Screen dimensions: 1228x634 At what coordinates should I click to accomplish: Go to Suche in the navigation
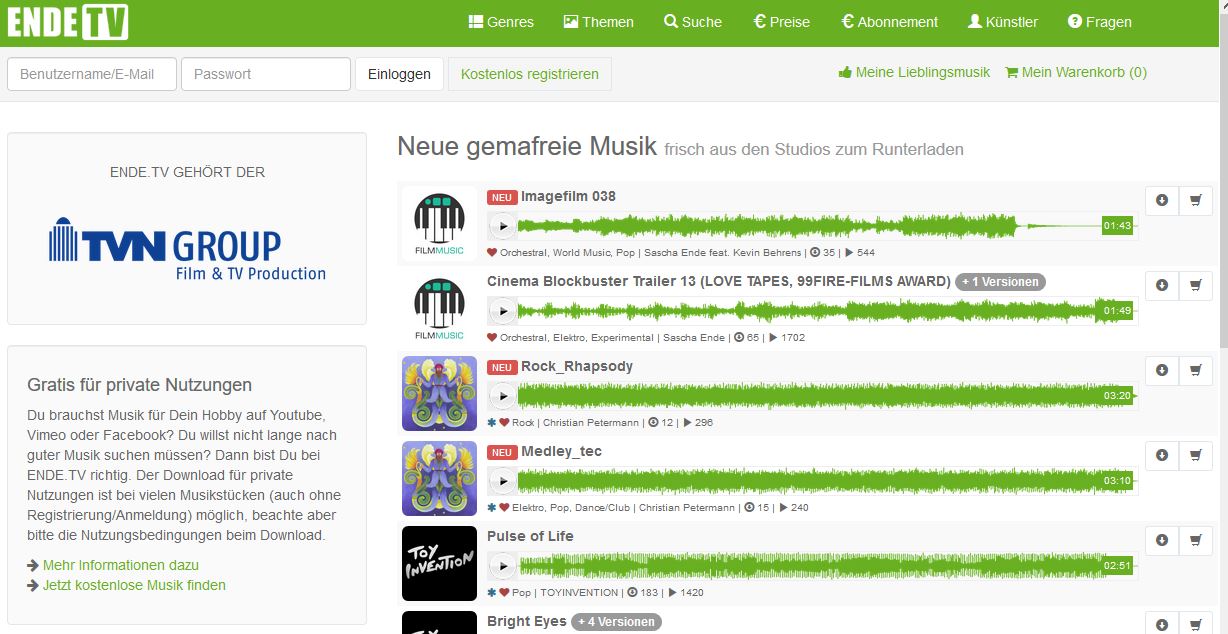(693, 22)
